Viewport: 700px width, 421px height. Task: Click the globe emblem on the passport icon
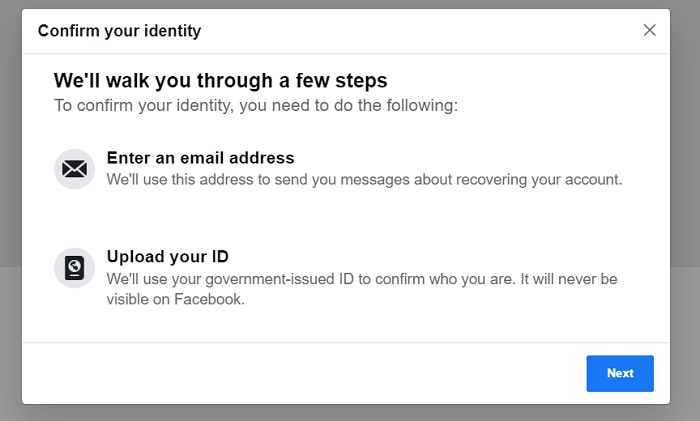coord(75,266)
